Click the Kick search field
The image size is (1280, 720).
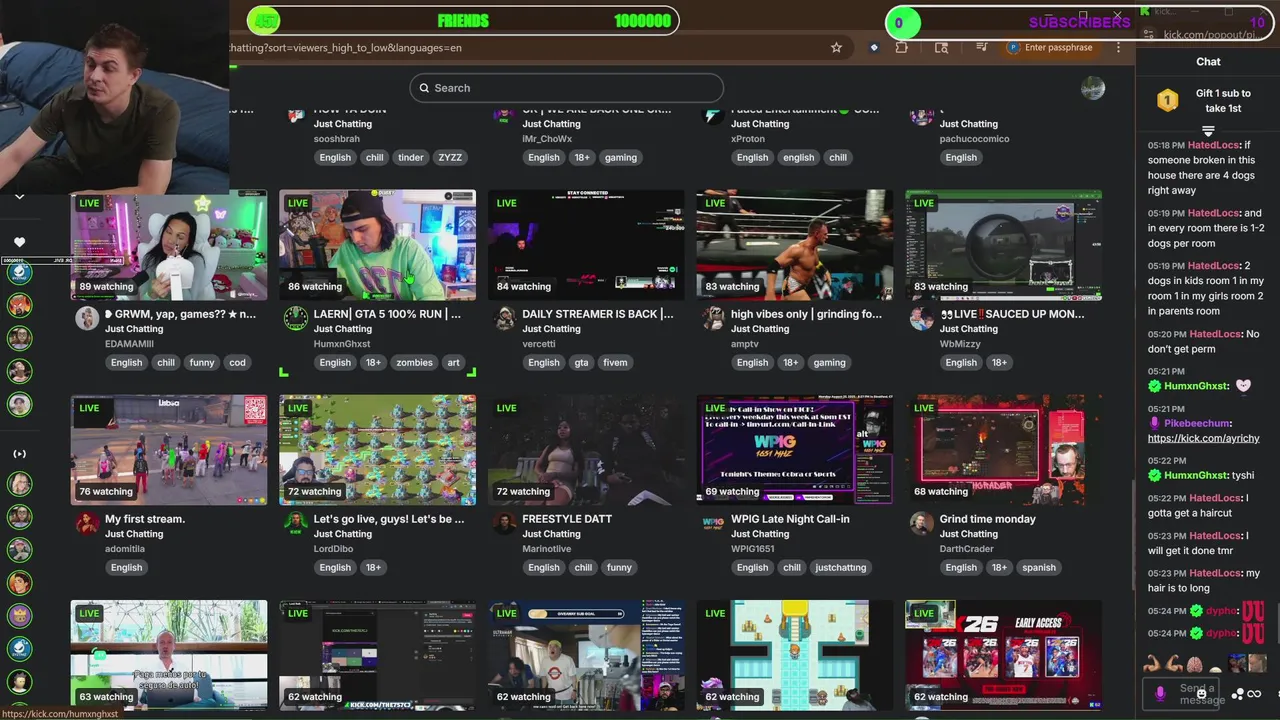(x=566, y=88)
